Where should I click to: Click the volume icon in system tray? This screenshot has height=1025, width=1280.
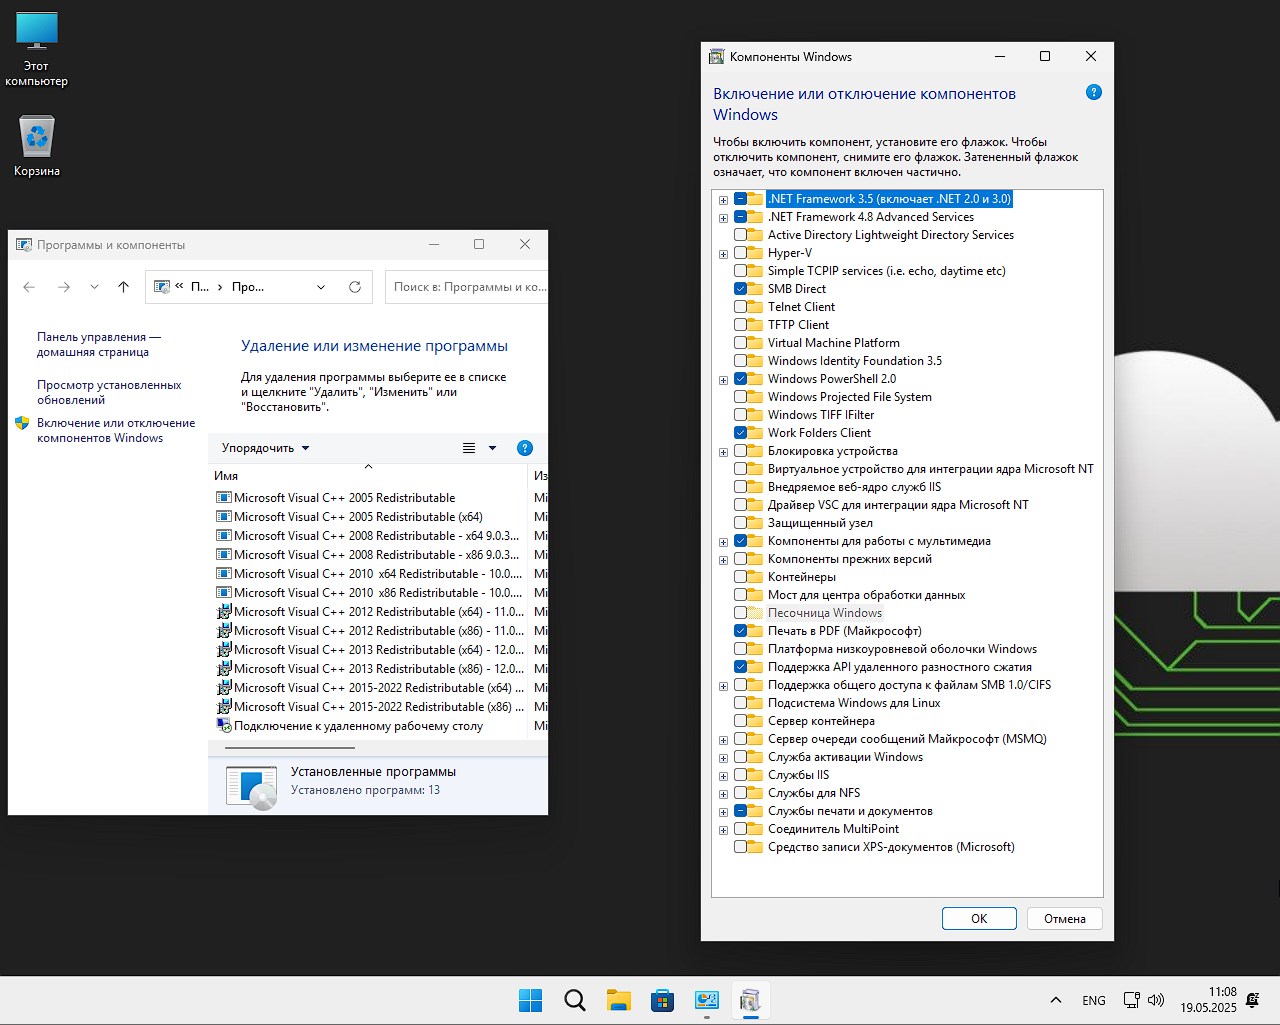point(1156,1000)
